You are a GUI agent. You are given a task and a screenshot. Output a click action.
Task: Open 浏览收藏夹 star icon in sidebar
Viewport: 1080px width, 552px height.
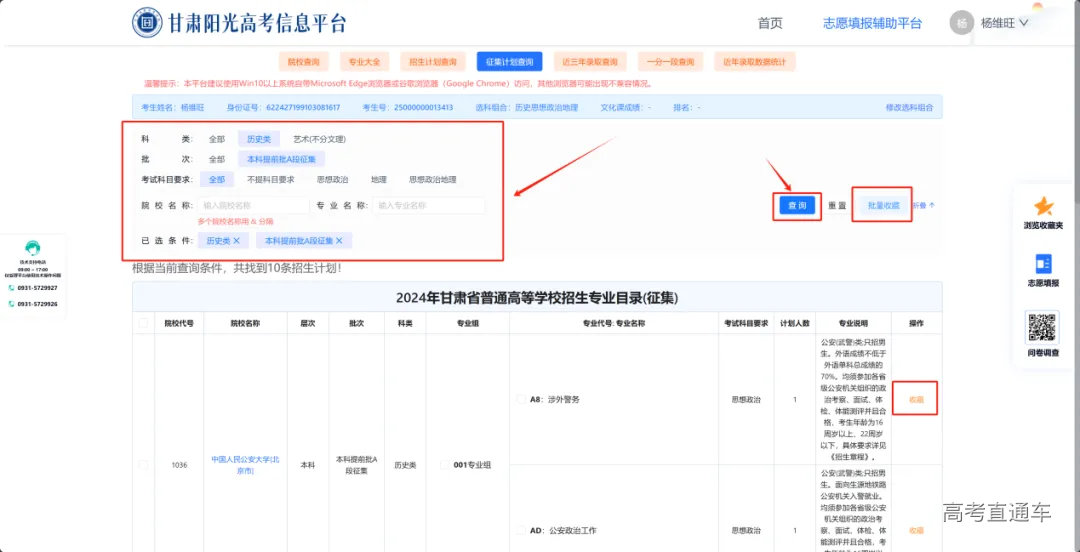(x=1043, y=206)
